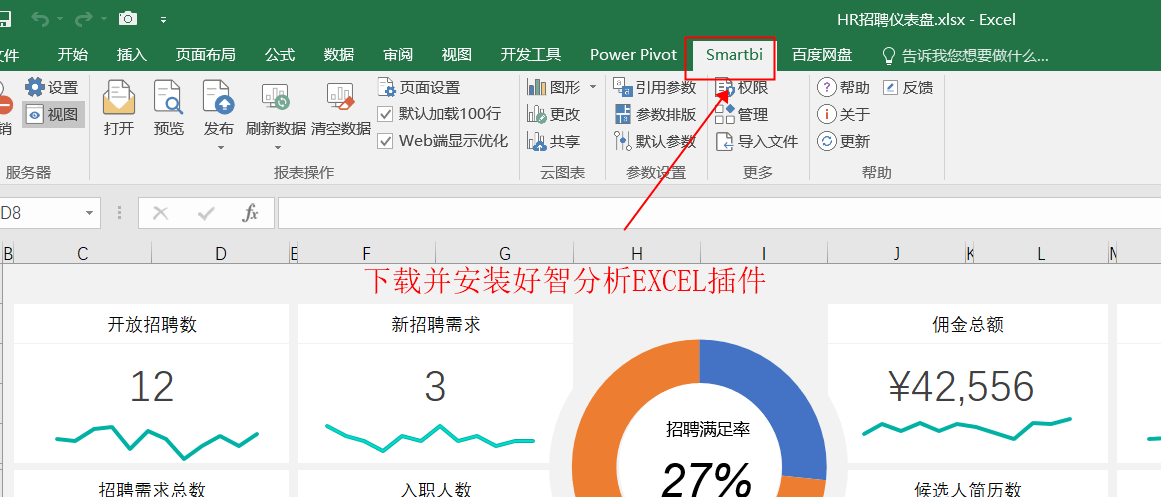The image size is (1161, 497).
Task: Click inside the formula bar input
Action: point(718,213)
